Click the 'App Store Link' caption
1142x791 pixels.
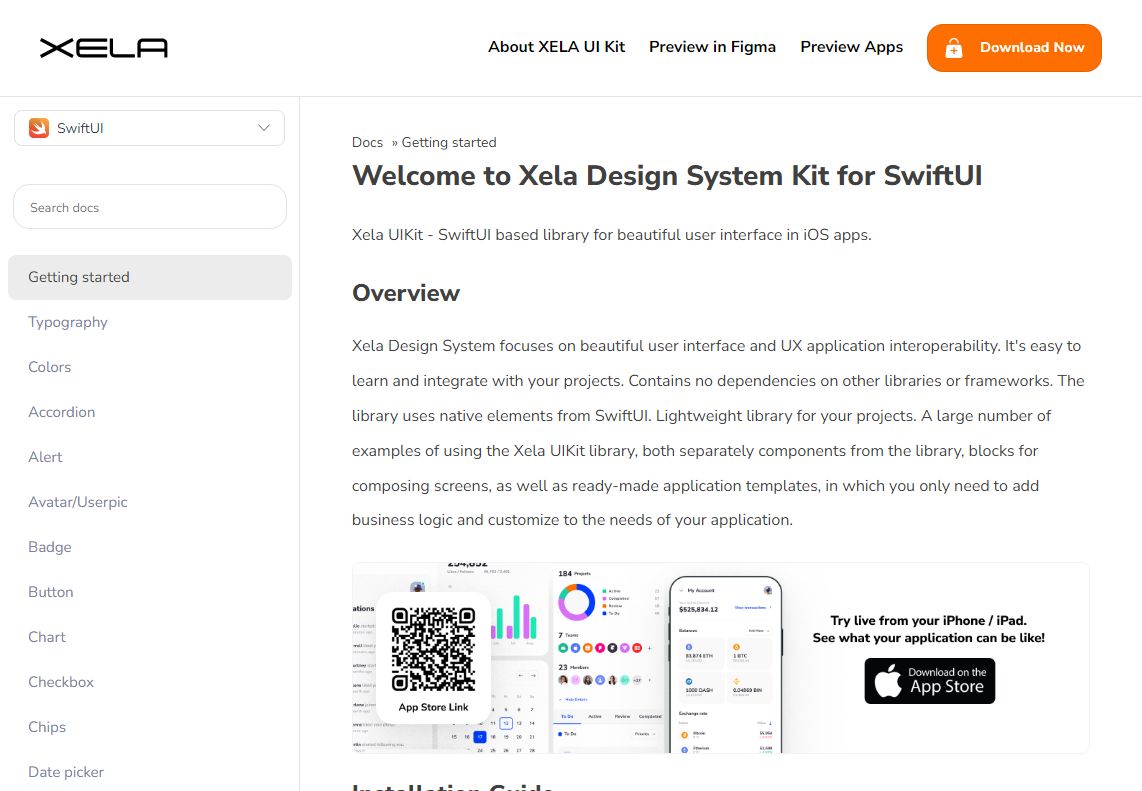pos(433,707)
